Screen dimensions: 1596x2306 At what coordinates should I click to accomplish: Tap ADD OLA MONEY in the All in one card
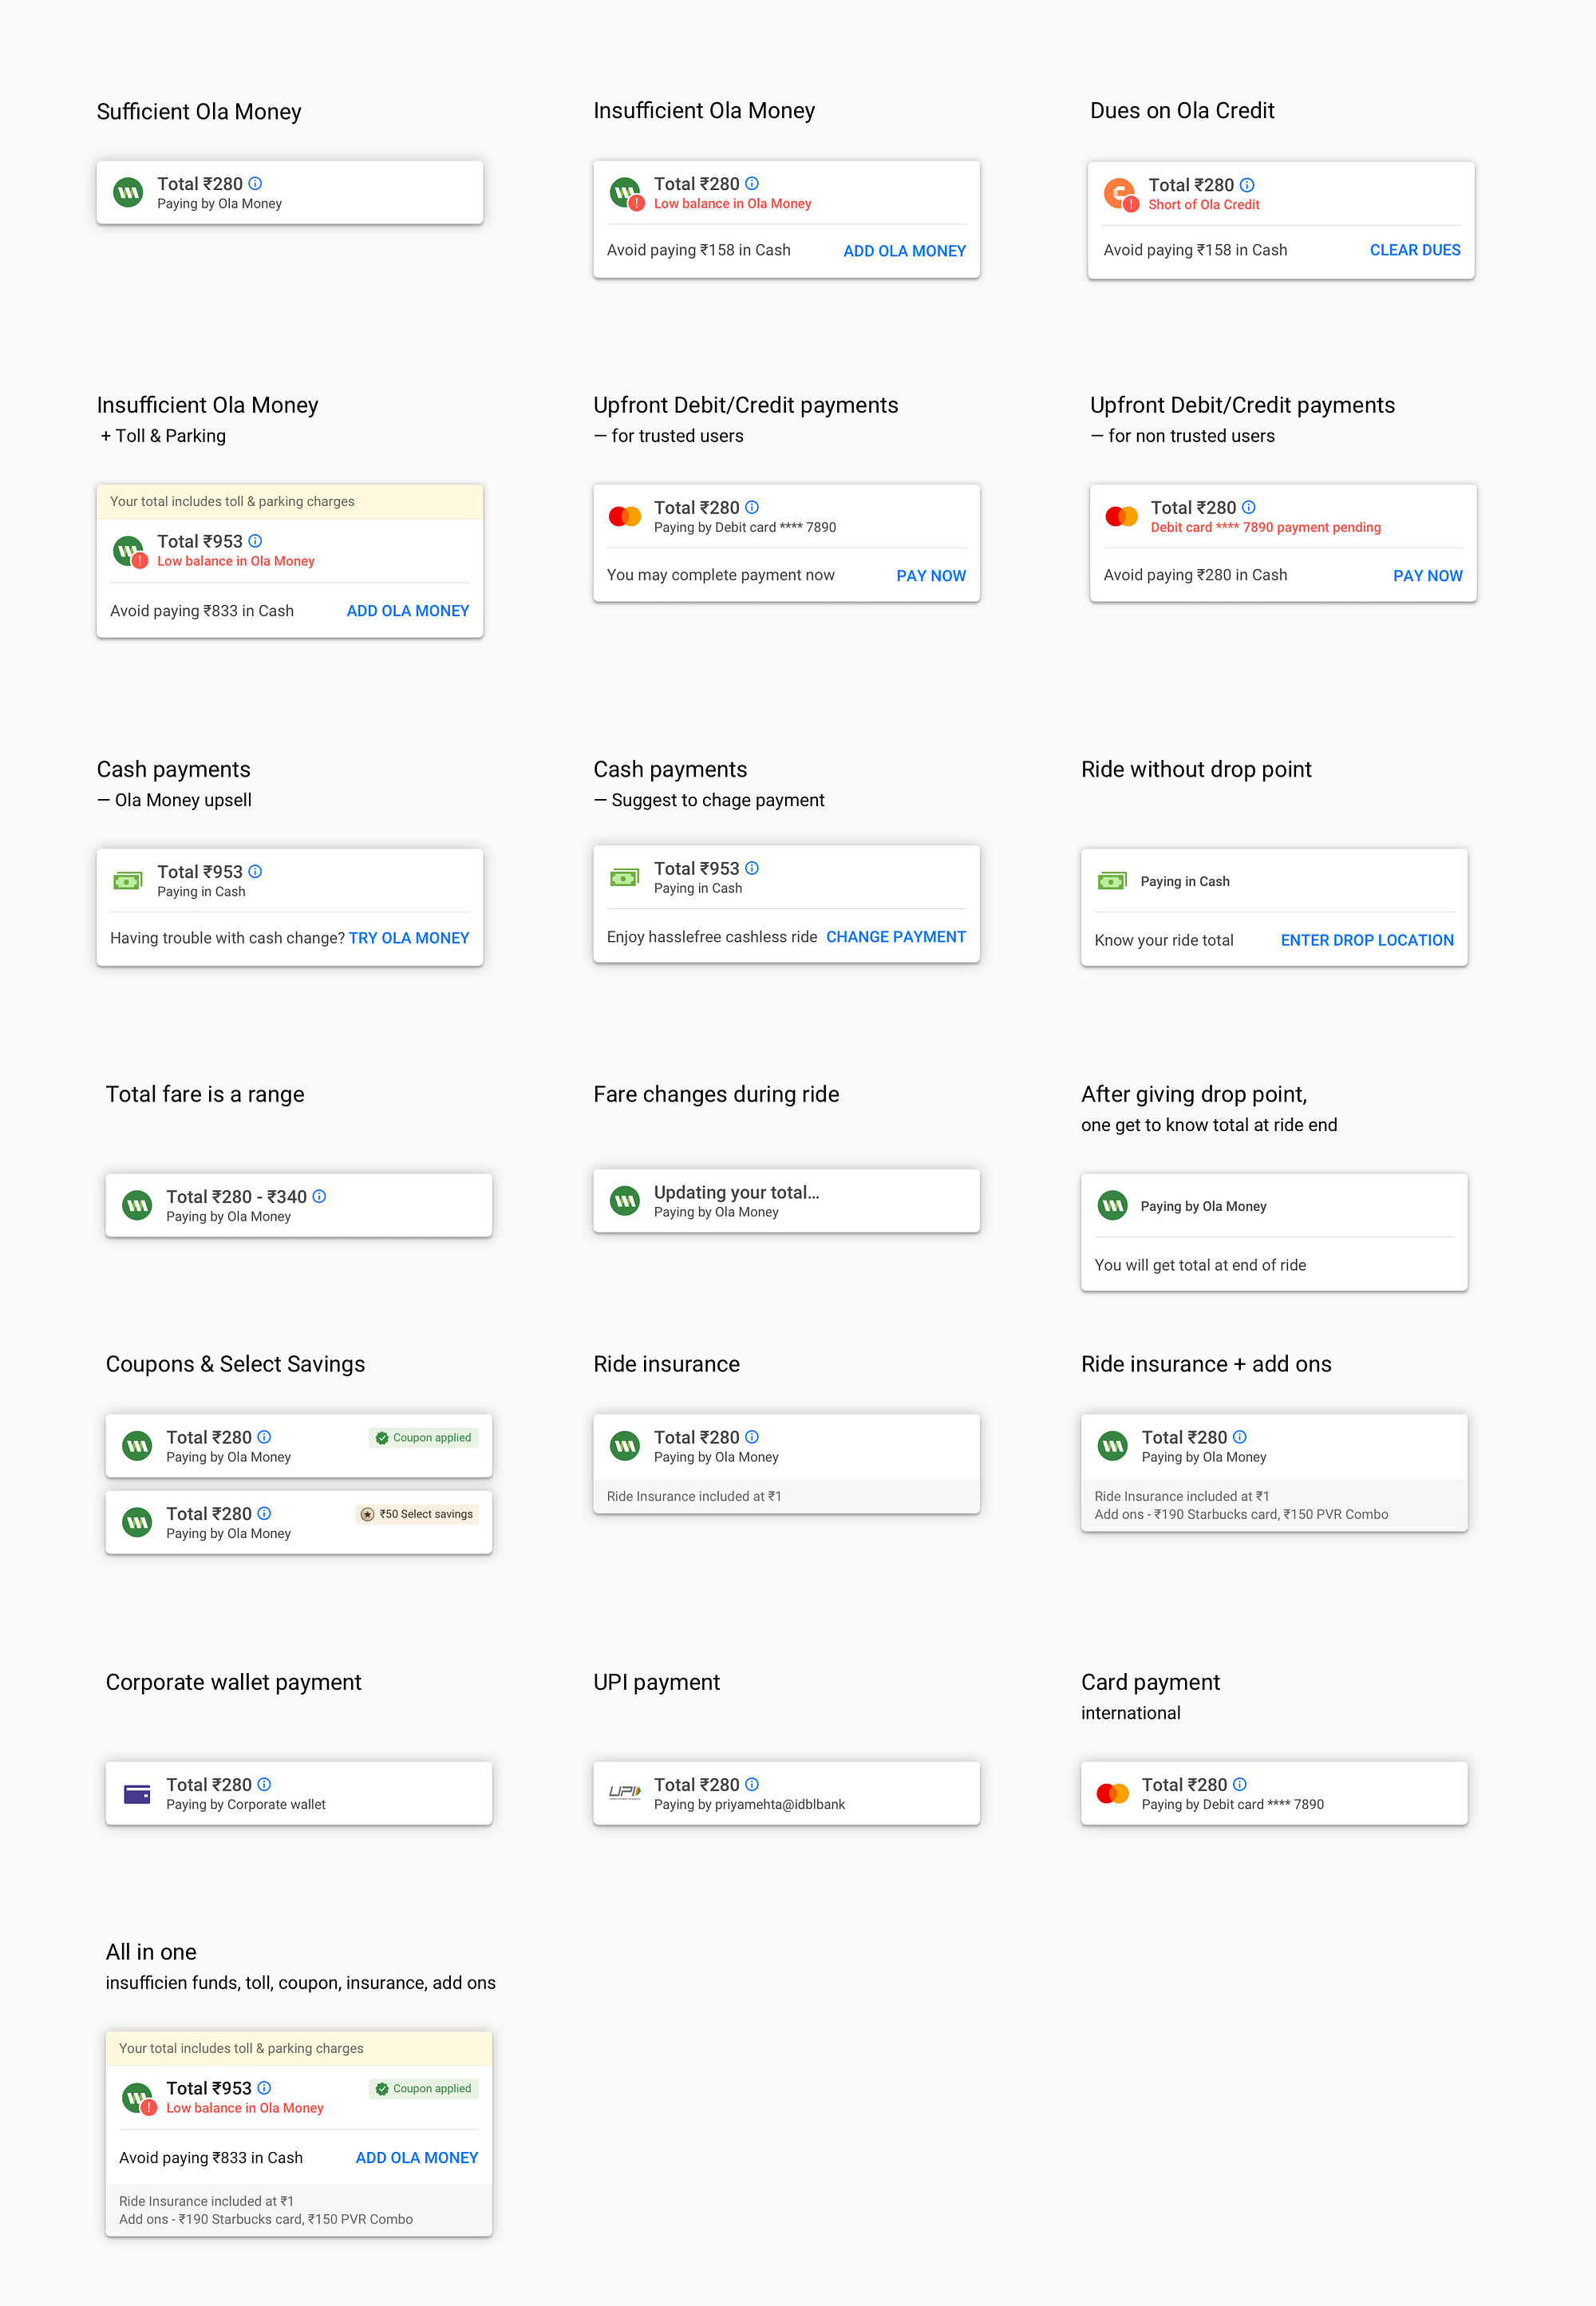[417, 2158]
